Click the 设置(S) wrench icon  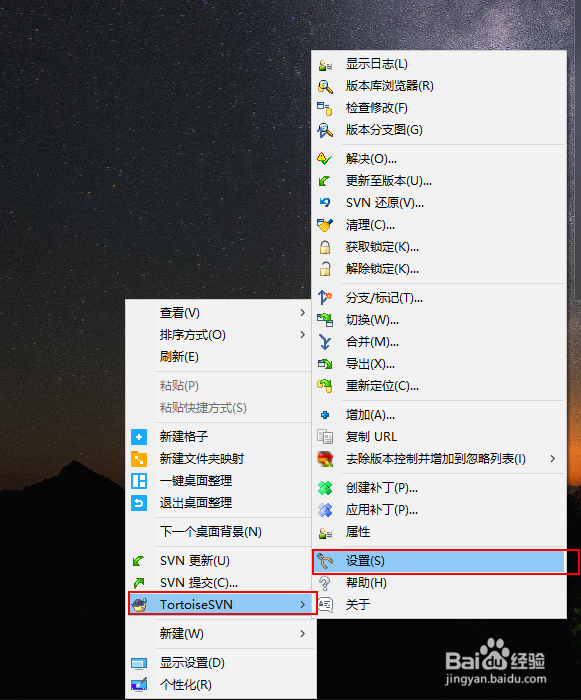click(325, 561)
